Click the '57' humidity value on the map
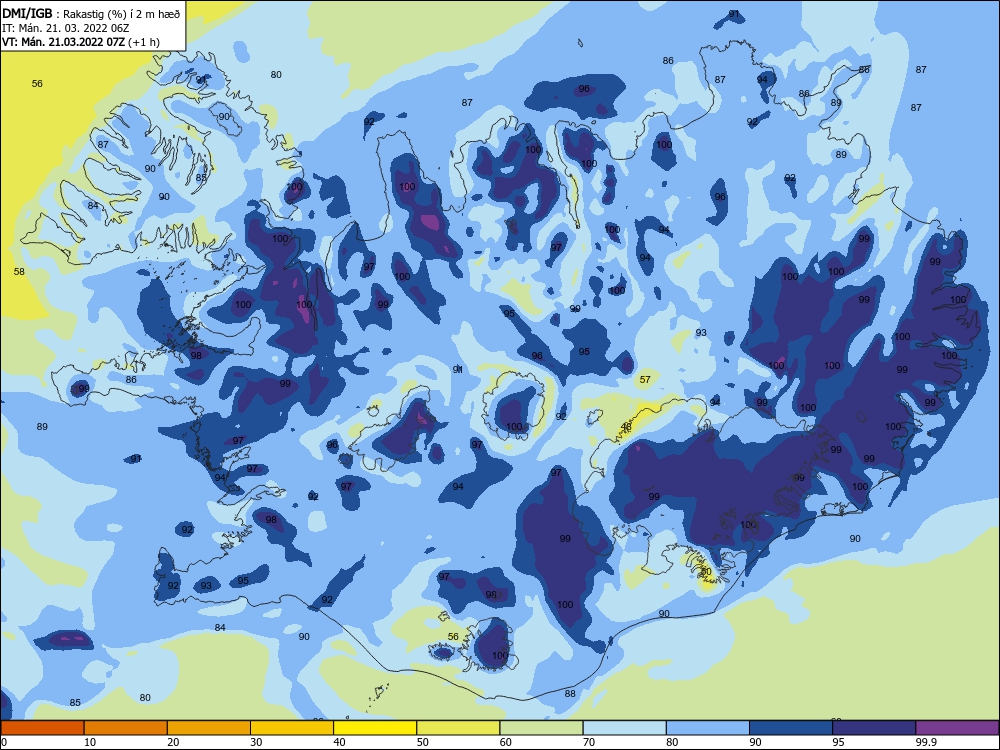 click(645, 379)
